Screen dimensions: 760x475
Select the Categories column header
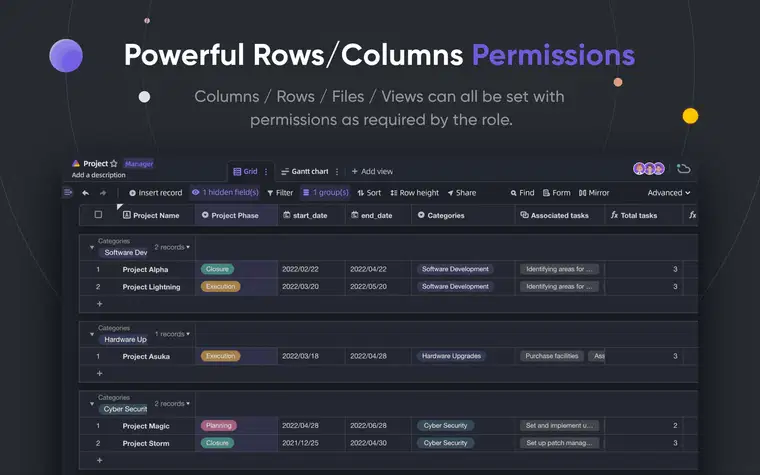click(463, 215)
